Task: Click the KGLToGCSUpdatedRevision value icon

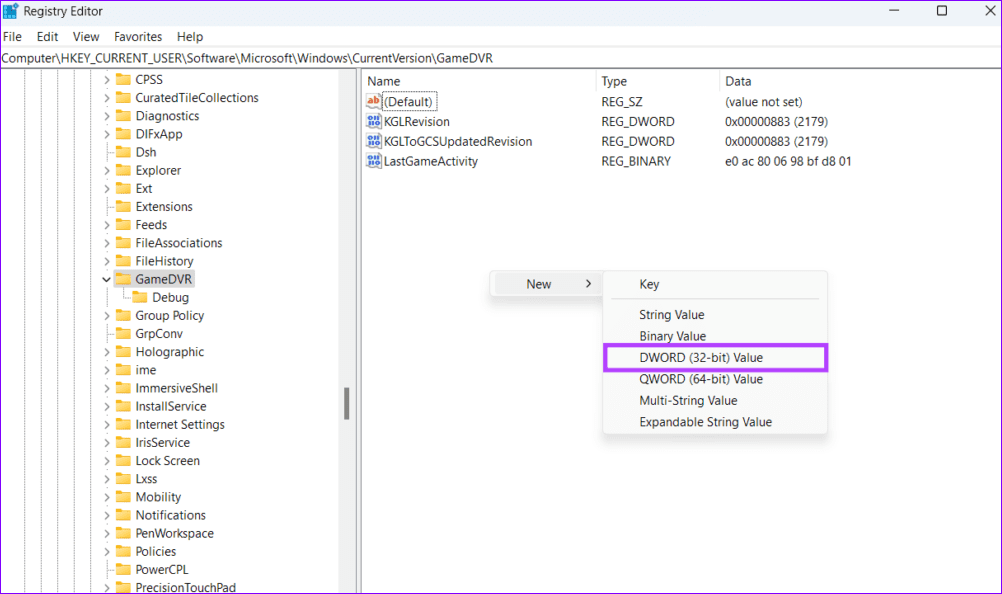Action: (x=374, y=142)
